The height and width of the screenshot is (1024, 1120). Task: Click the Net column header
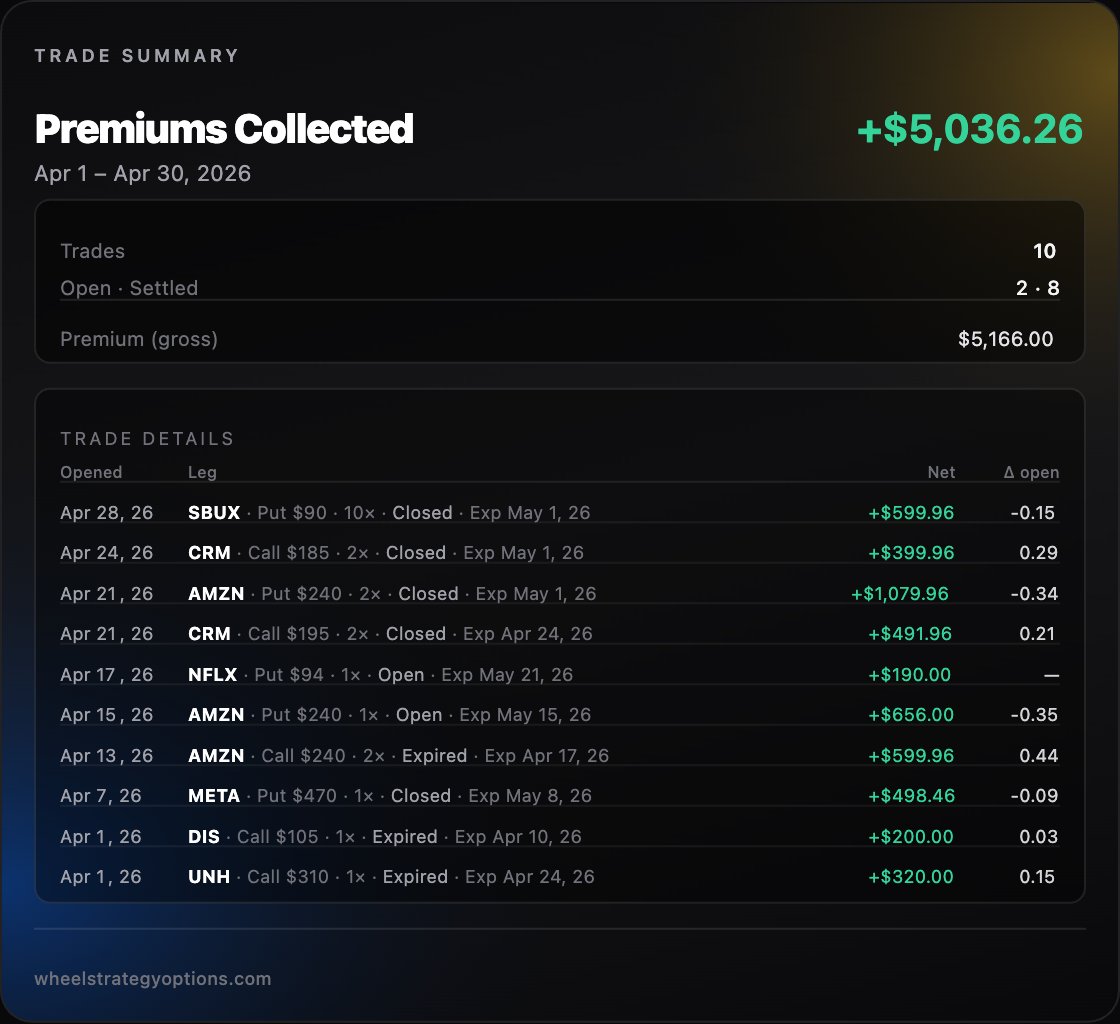click(941, 472)
